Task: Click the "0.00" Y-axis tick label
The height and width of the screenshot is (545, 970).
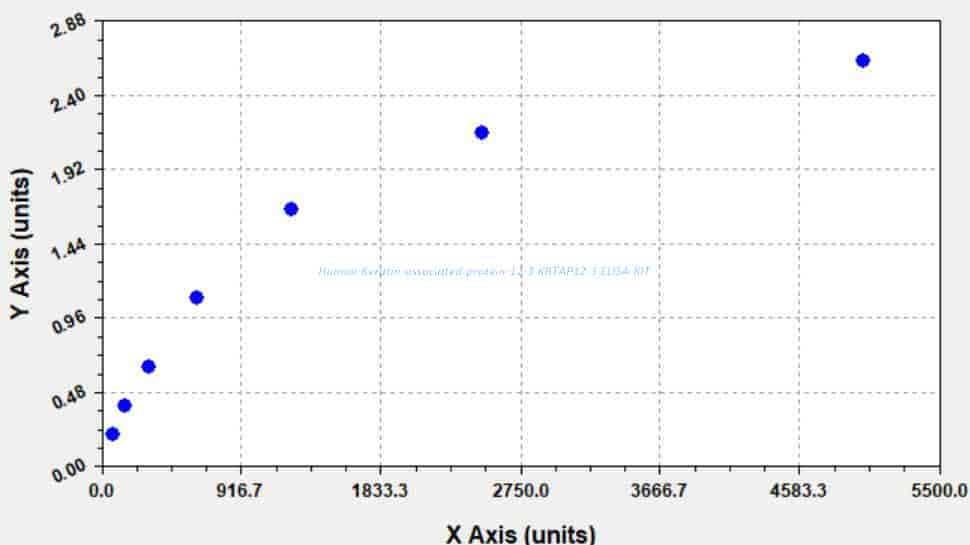Action: pos(68,473)
